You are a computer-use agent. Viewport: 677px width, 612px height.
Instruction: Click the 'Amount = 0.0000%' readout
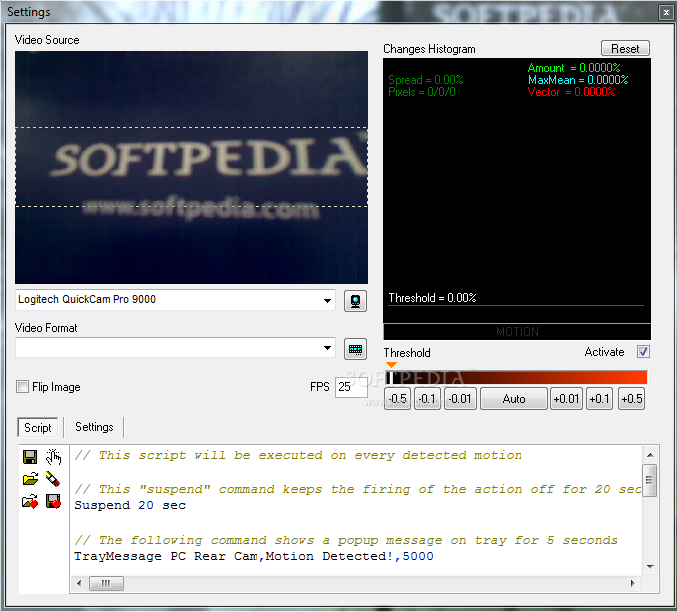(x=574, y=68)
